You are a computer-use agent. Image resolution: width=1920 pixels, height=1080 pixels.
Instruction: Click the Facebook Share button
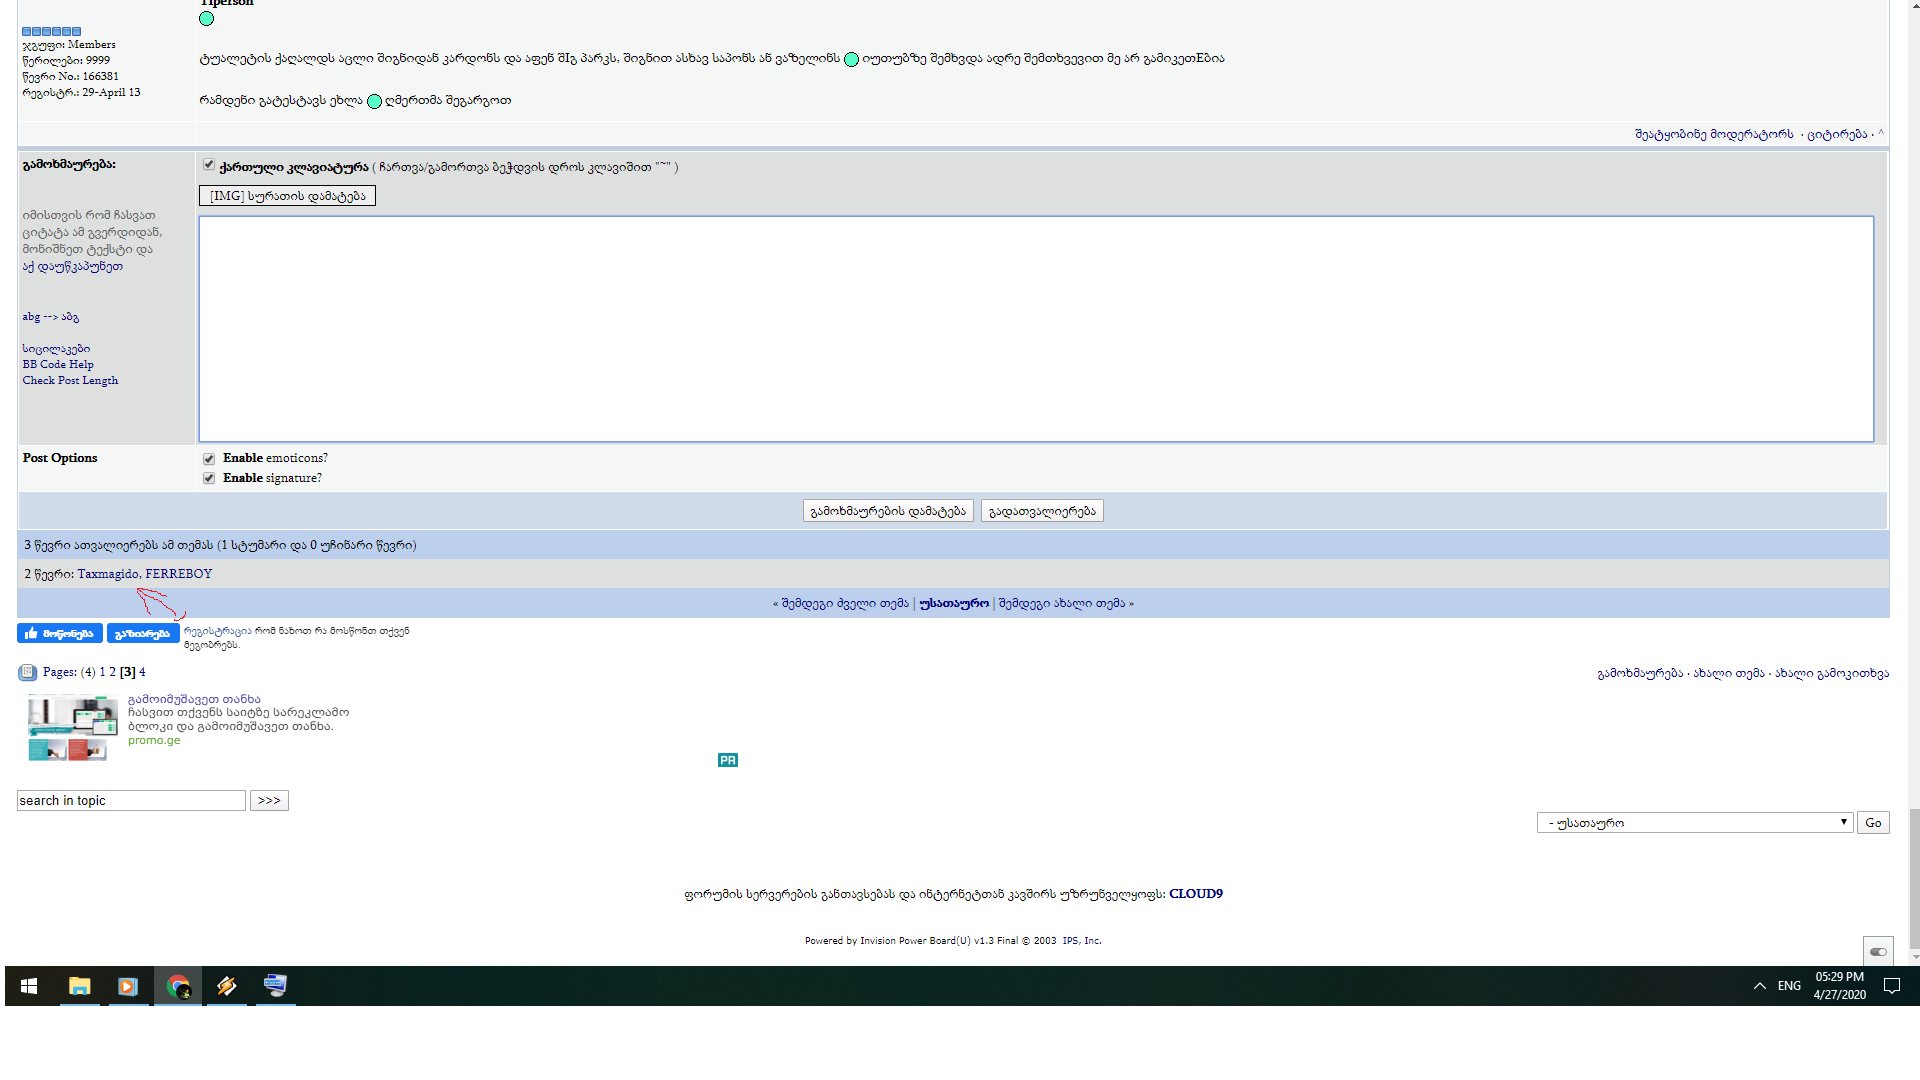click(x=143, y=634)
